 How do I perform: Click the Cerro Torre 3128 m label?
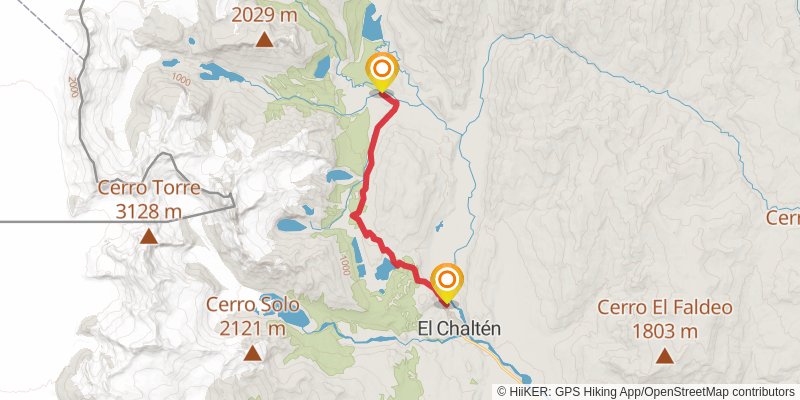pos(148,199)
